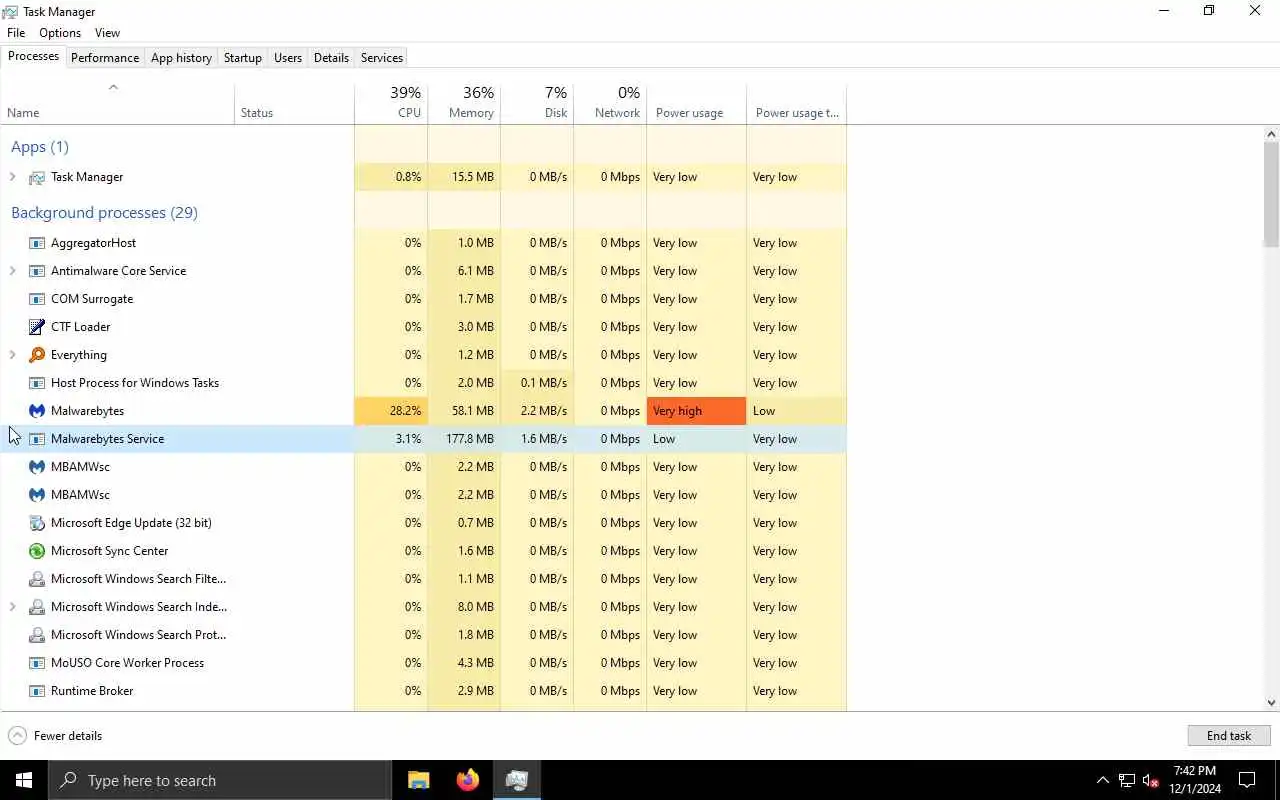
Task: Sort processes by Name column header
Action: click(117, 103)
